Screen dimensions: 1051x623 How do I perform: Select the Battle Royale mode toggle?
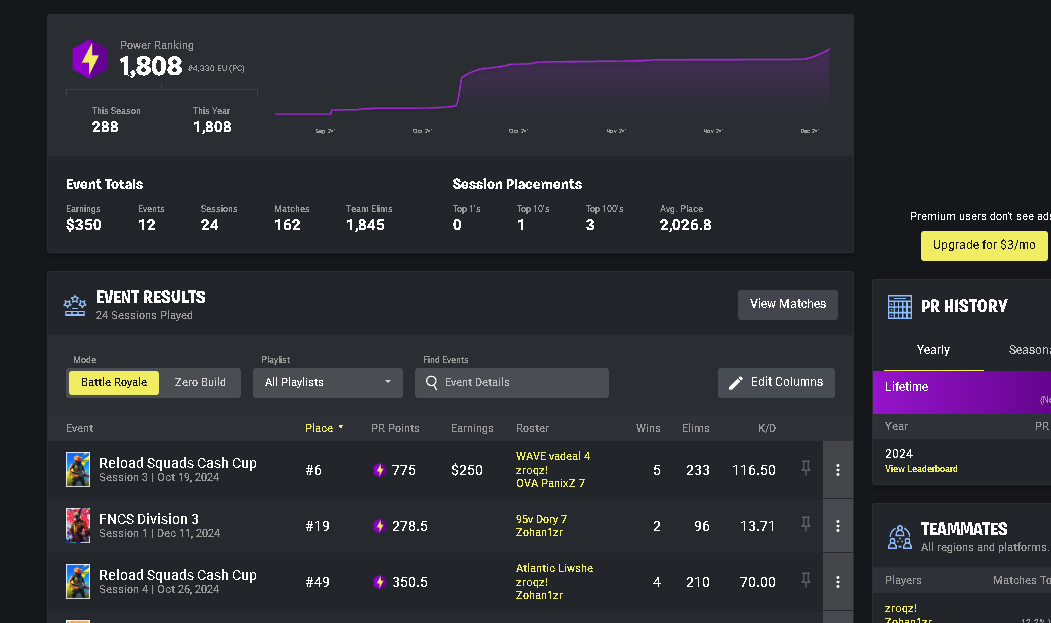click(x=114, y=382)
